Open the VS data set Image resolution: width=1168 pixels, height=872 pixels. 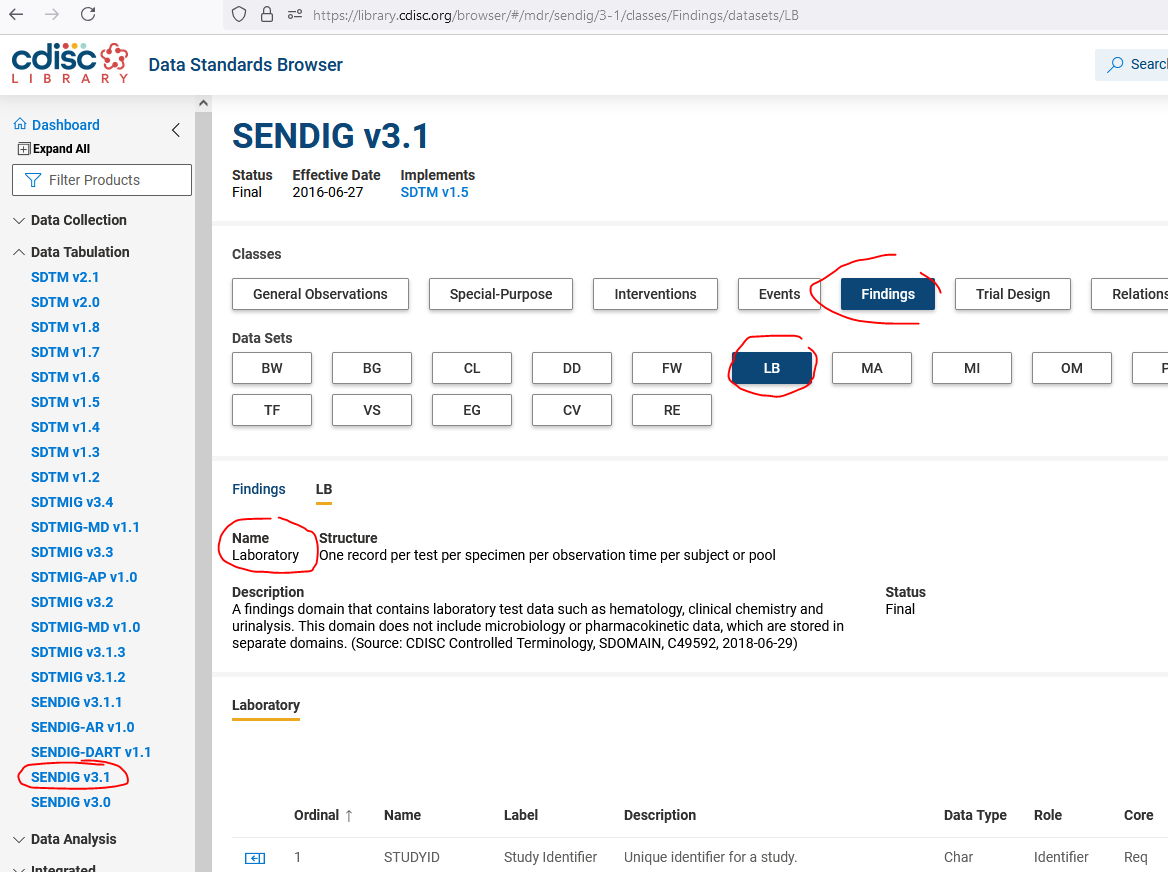click(372, 410)
